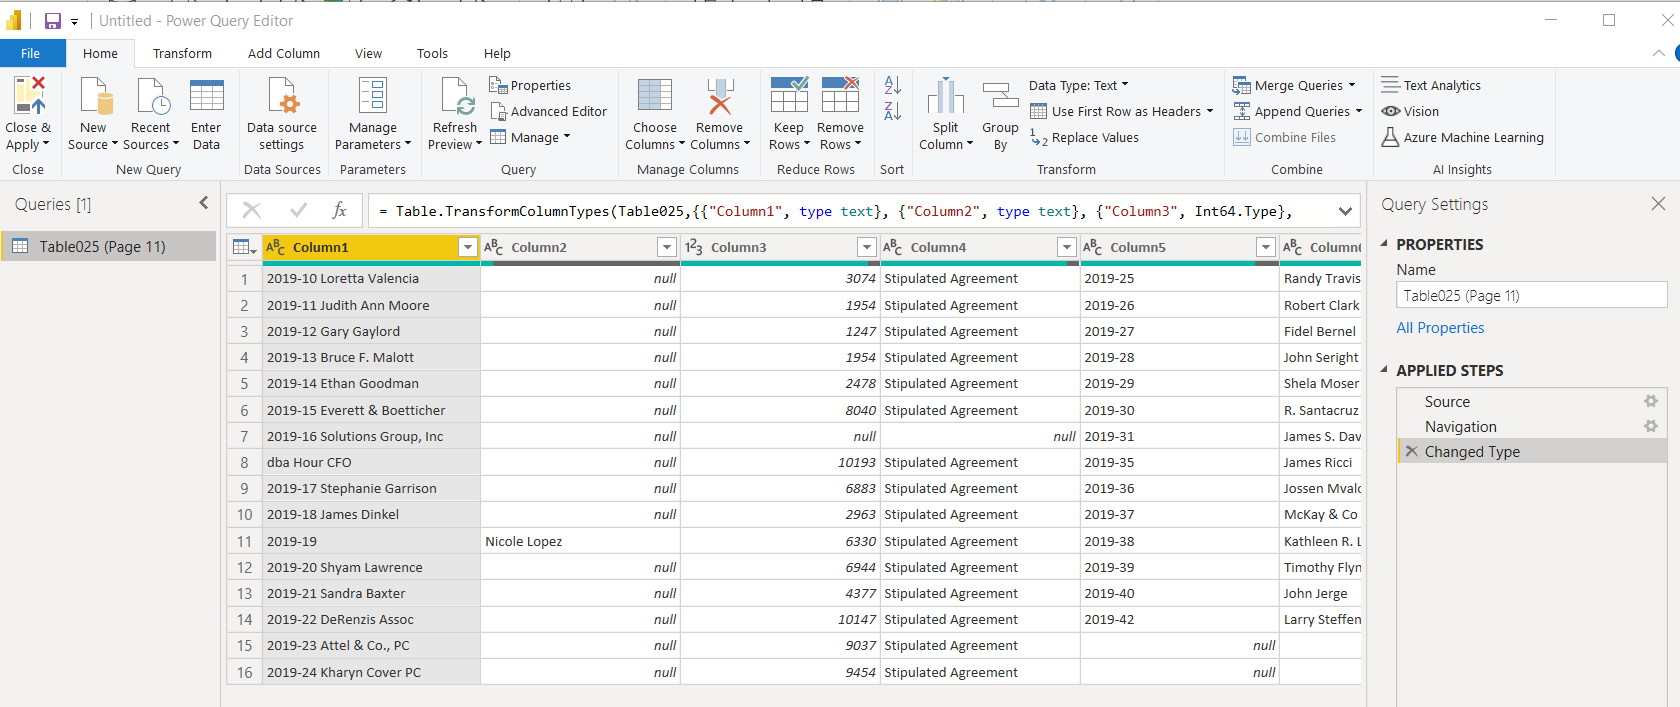Expand the formula bar

[x=1346, y=211]
